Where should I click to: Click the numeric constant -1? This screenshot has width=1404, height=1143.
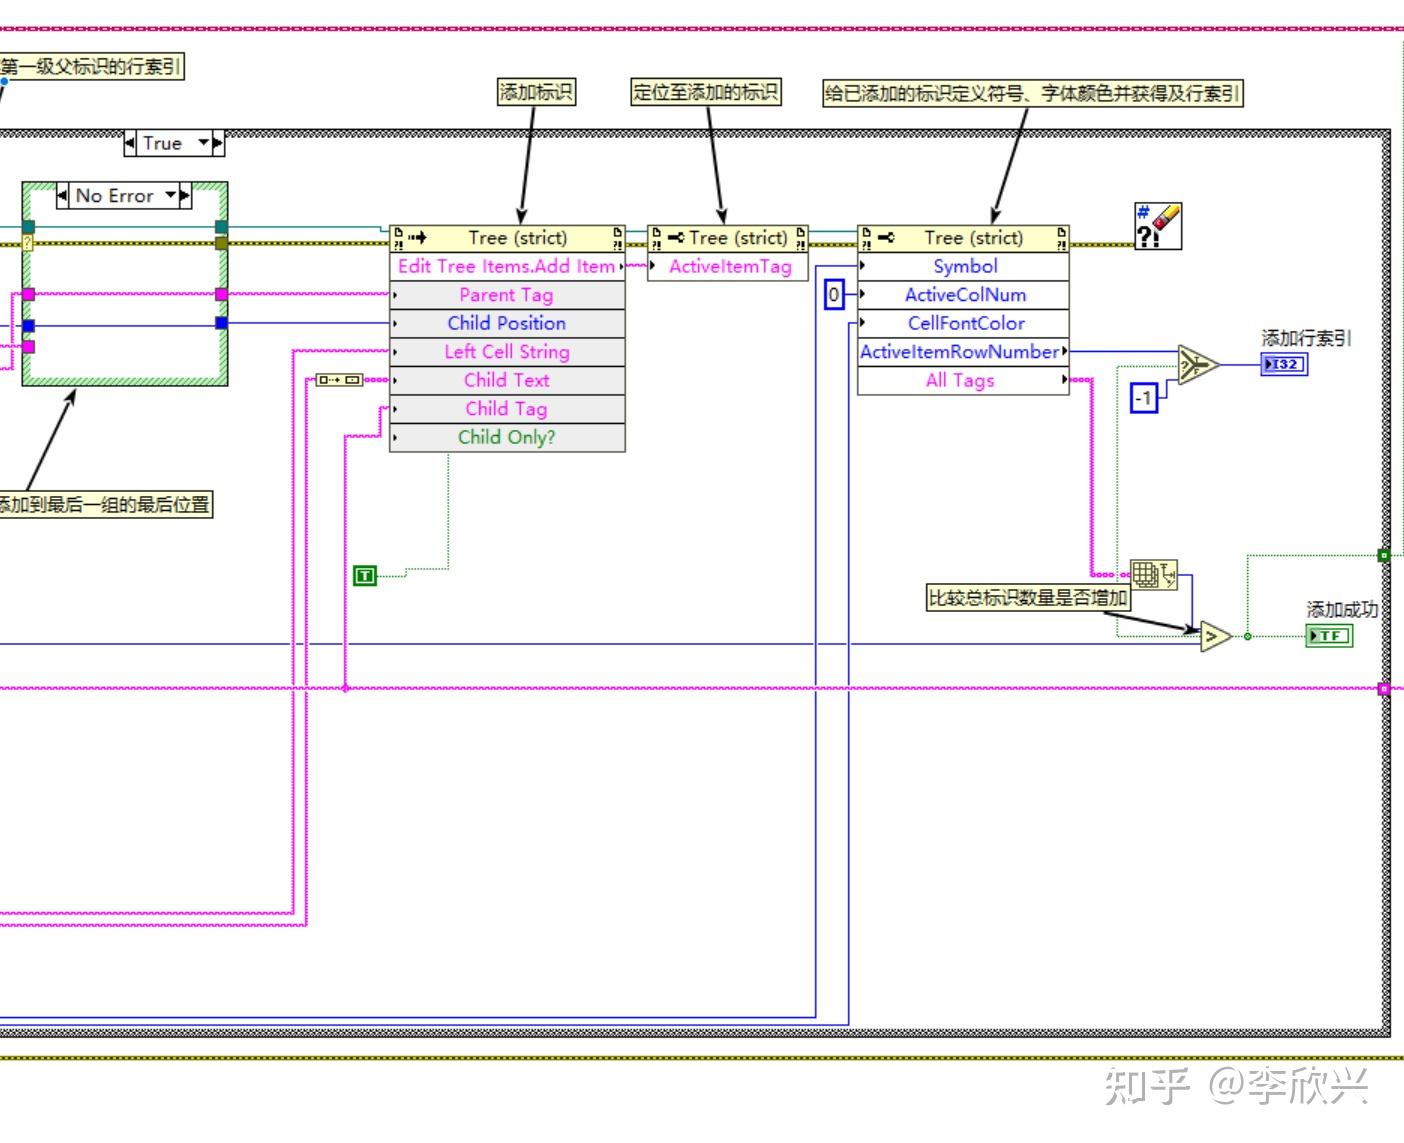pyautogui.click(x=1143, y=398)
